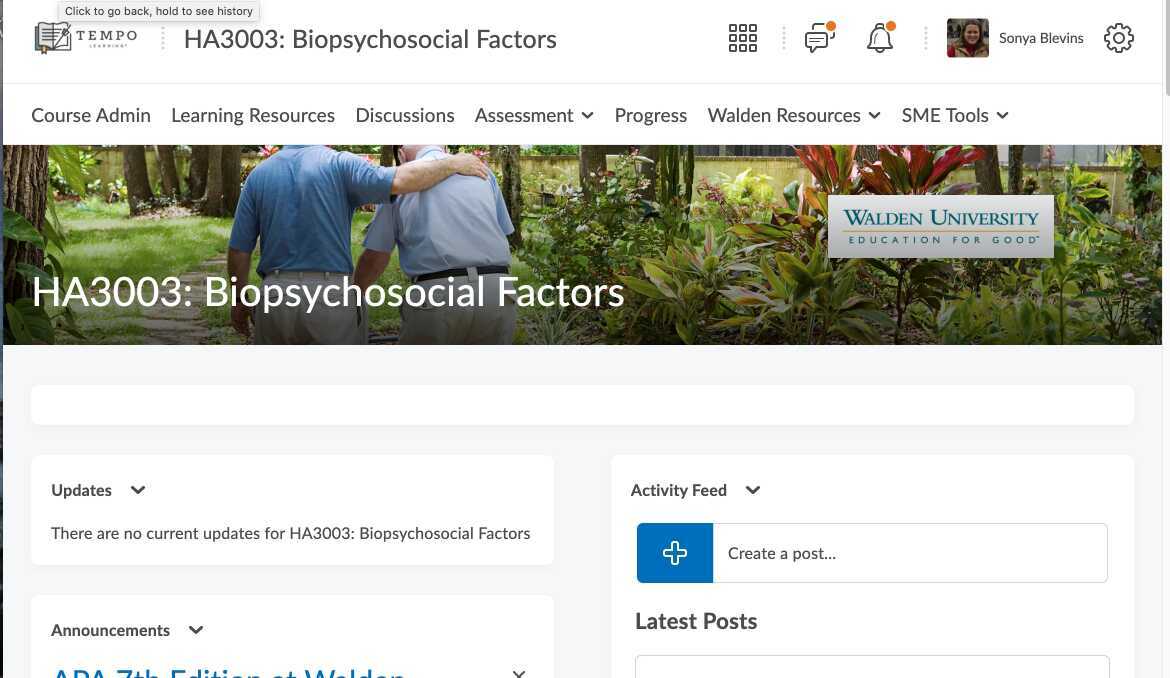The width and height of the screenshot is (1170, 678).
Task: Open the Activity Feed chevron menu
Action: [x=753, y=490]
